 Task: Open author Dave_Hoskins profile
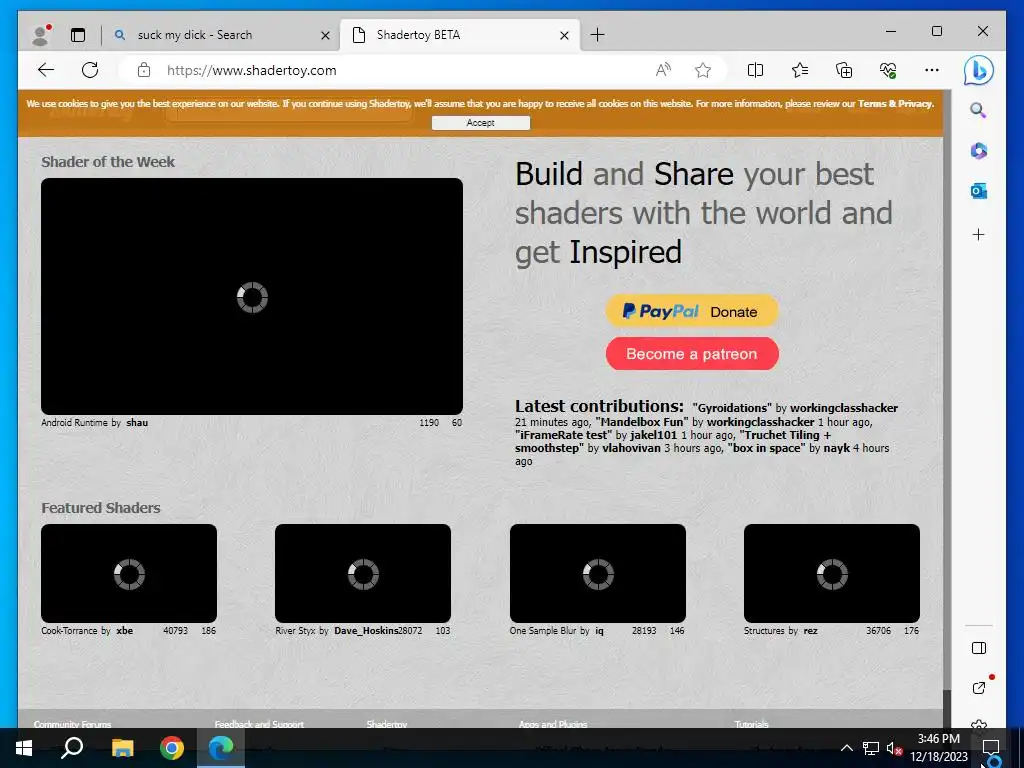[366, 631]
